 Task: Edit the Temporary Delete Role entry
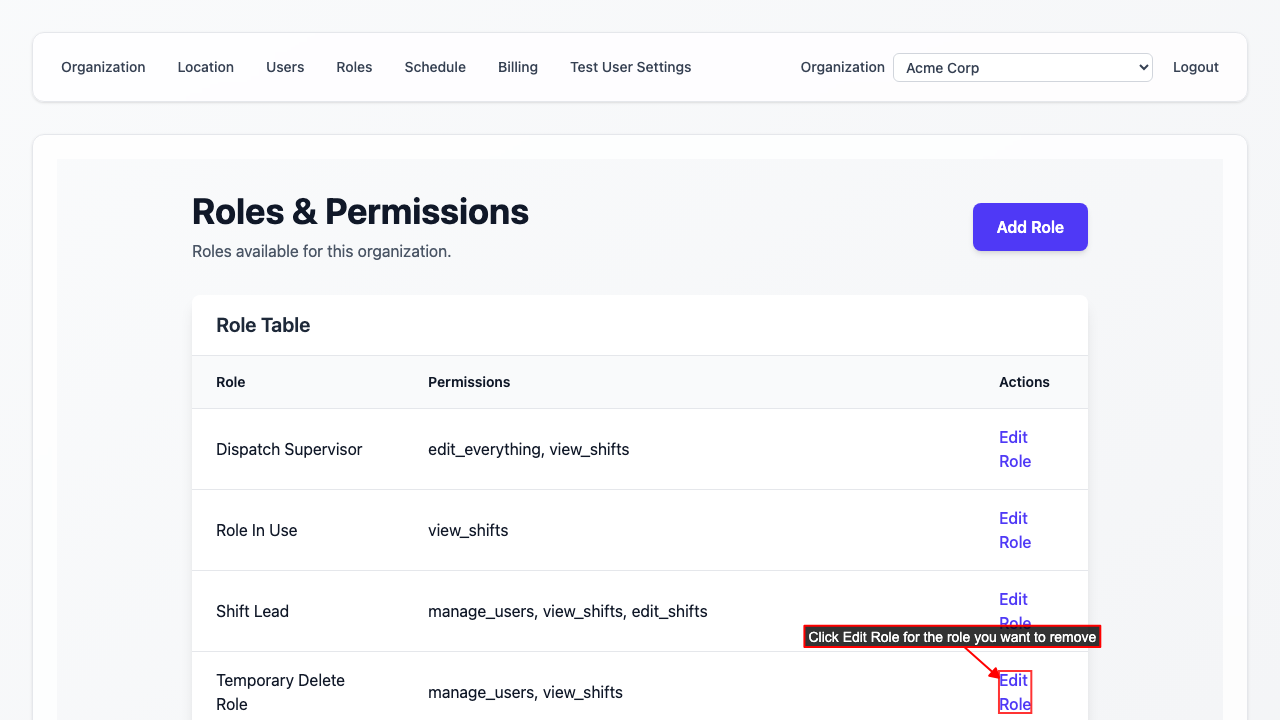pyautogui.click(x=1014, y=692)
